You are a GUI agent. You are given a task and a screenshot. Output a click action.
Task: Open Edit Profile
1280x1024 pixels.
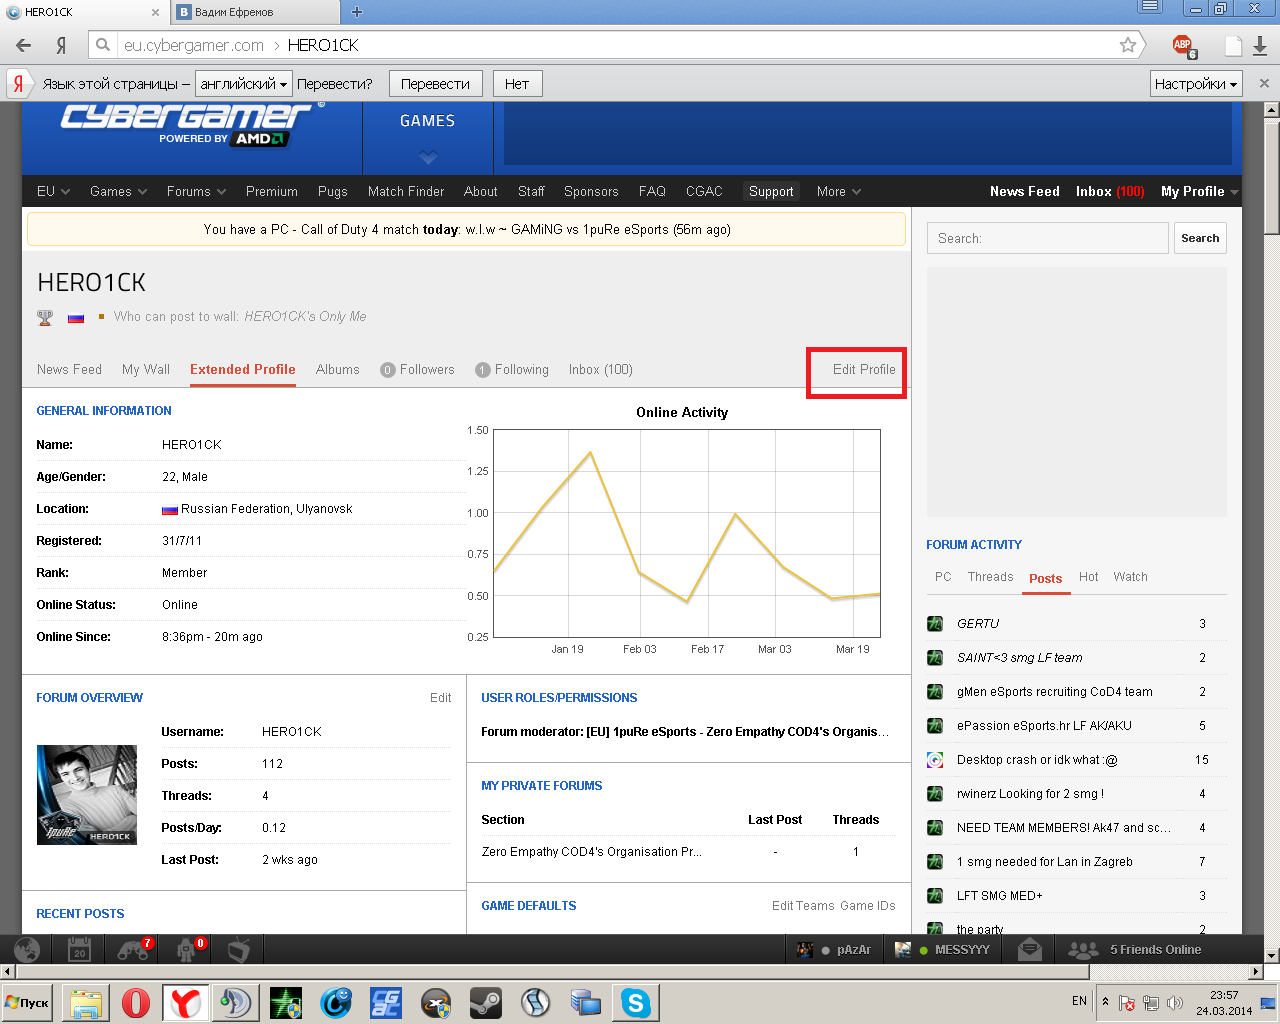[864, 370]
